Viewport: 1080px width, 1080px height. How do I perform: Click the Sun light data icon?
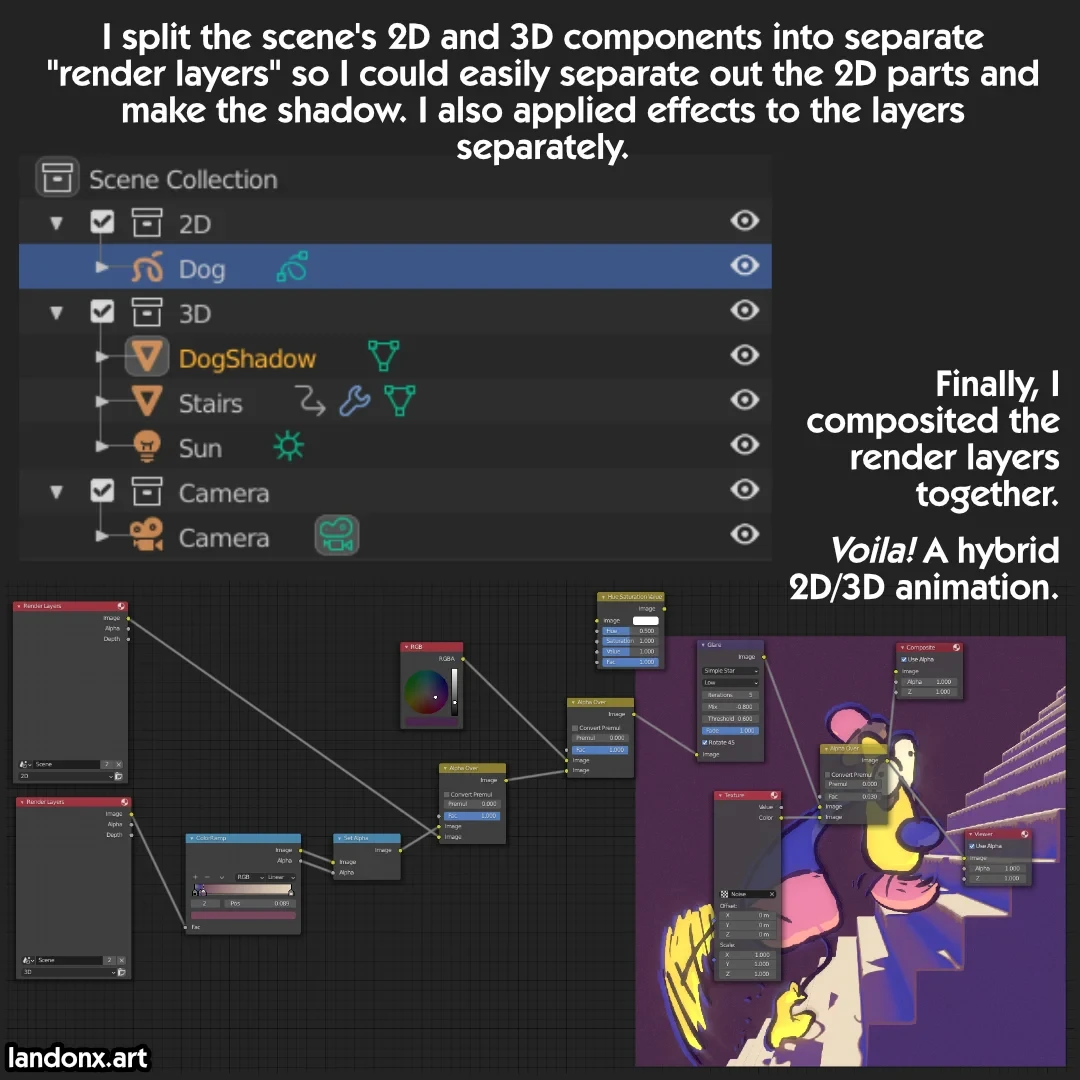pos(289,446)
